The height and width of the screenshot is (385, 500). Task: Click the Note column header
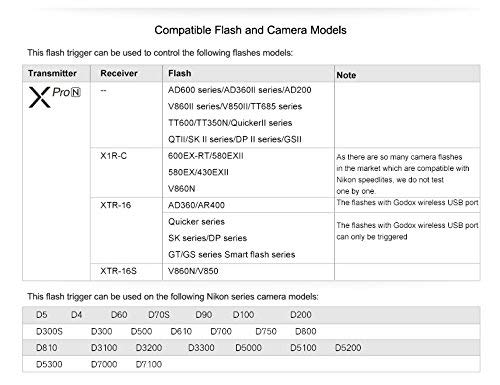[346, 75]
